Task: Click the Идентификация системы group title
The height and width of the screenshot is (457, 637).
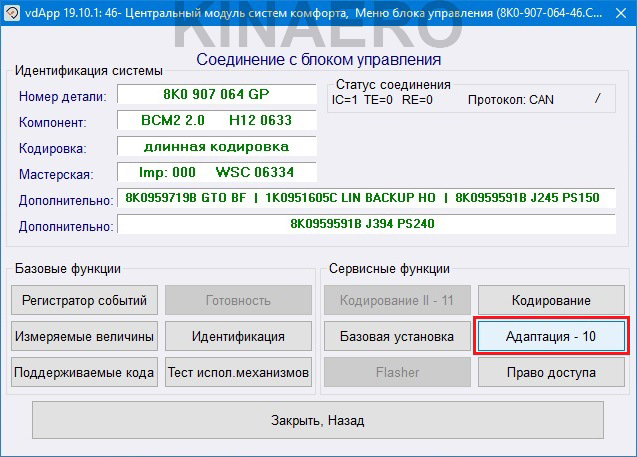Action: tap(89, 70)
